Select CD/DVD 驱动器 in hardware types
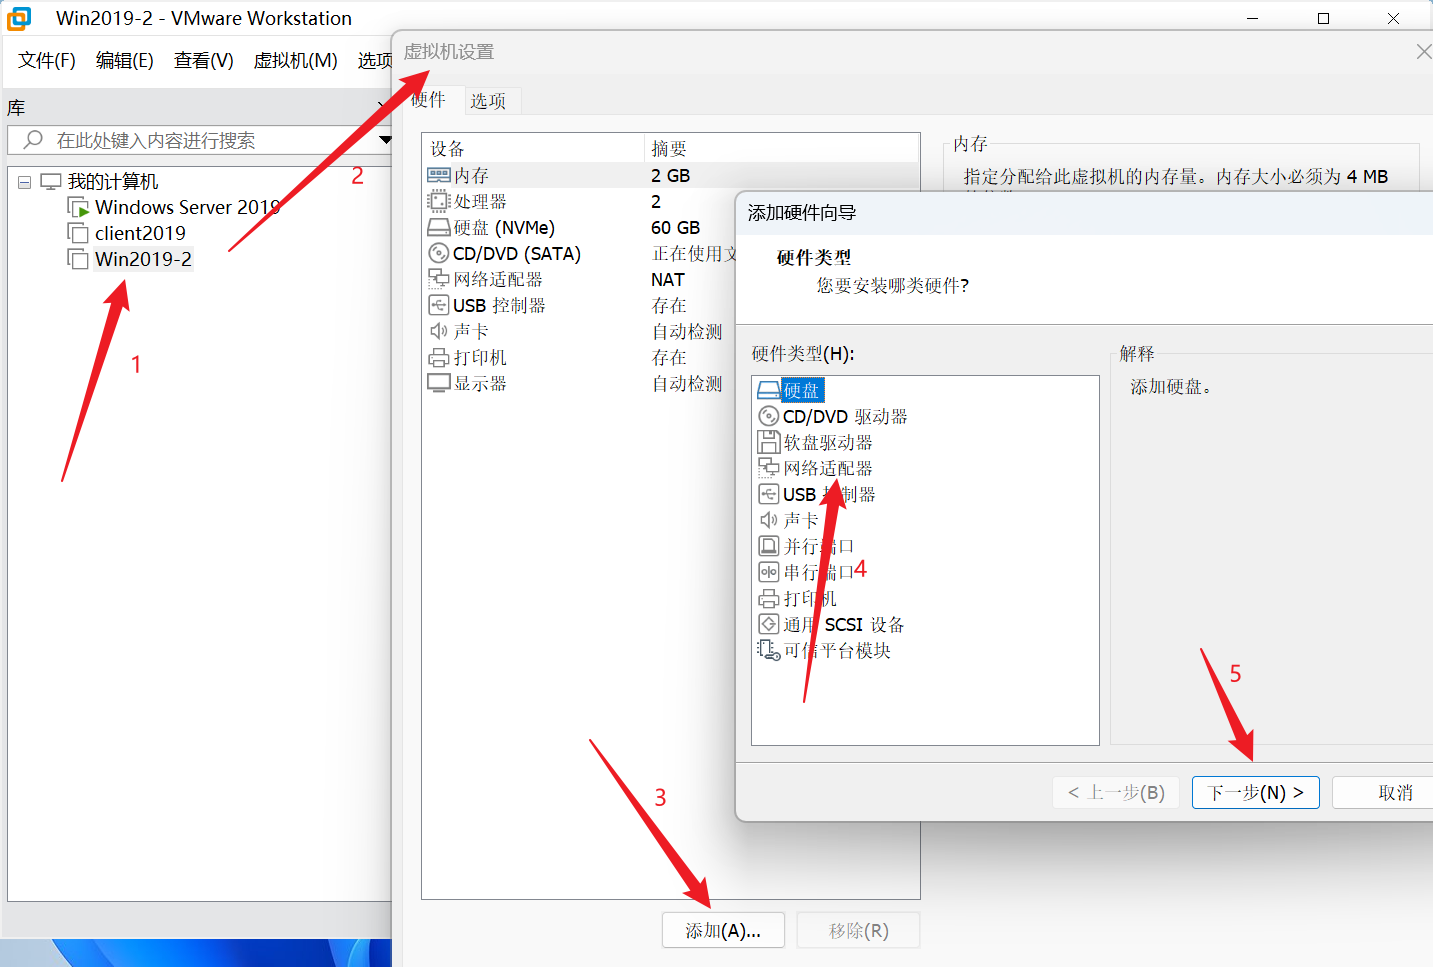The width and height of the screenshot is (1433, 967). [845, 416]
